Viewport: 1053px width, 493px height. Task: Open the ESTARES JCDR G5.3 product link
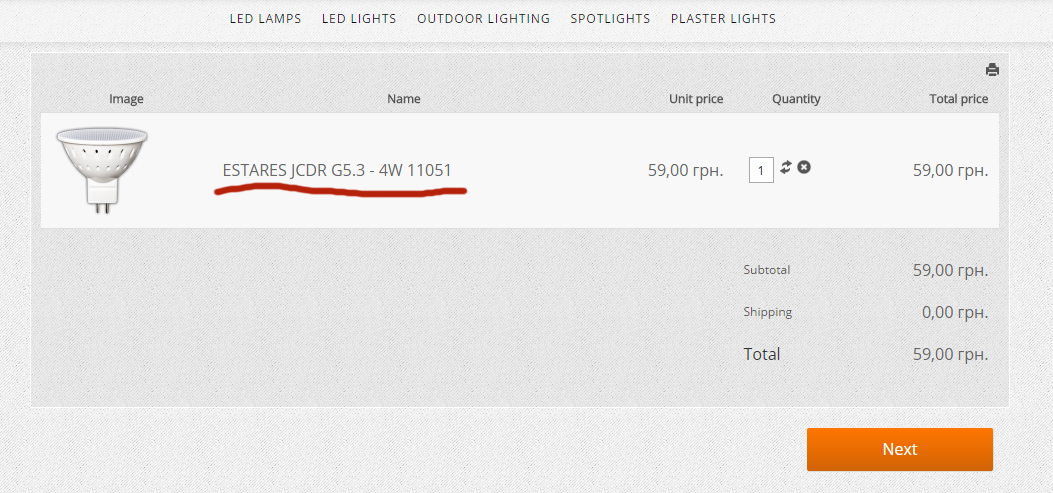(337, 170)
